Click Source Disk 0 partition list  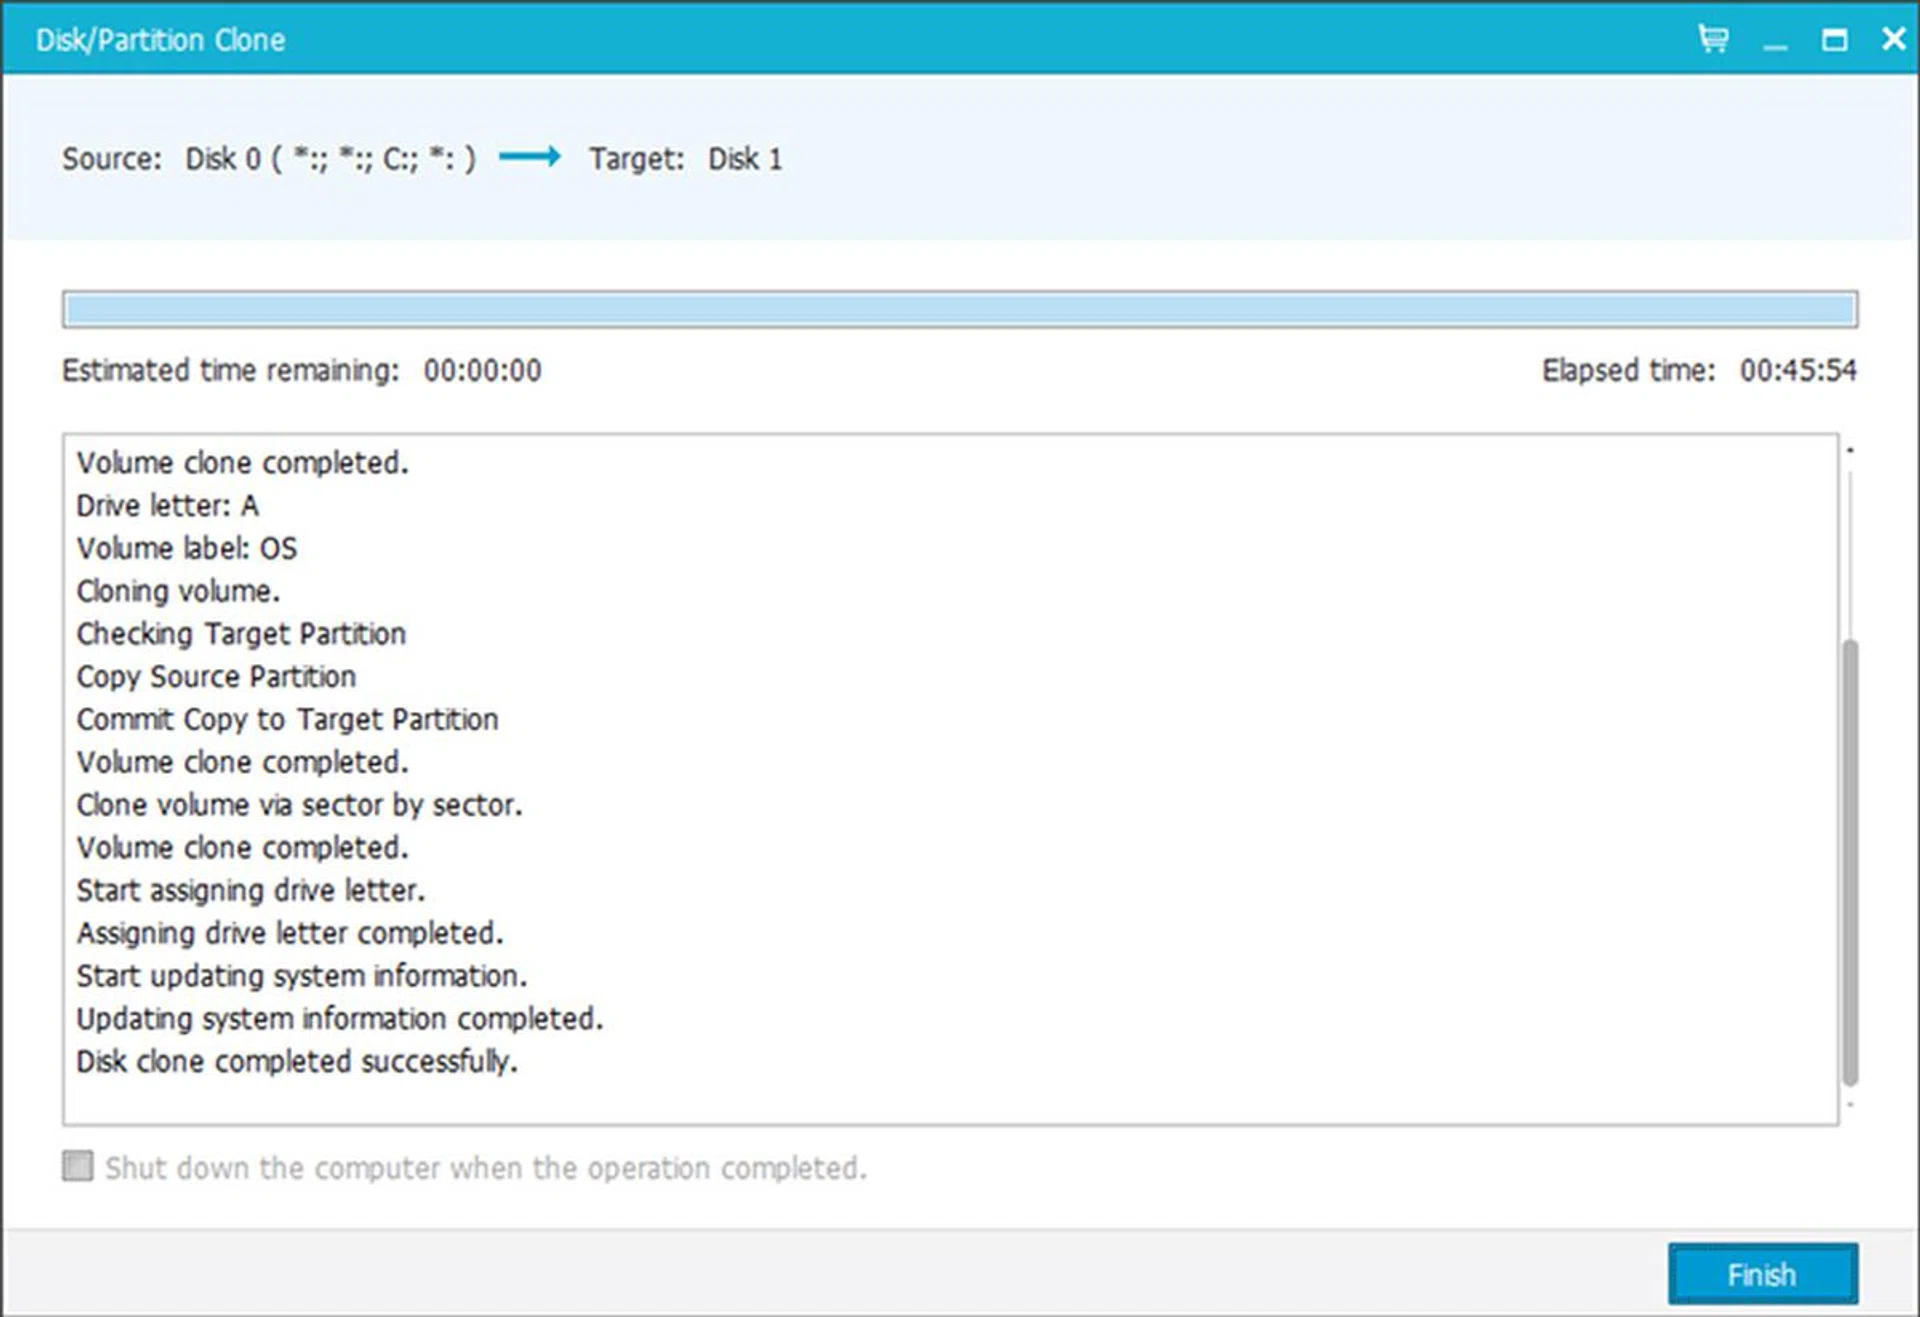click(x=330, y=158)
